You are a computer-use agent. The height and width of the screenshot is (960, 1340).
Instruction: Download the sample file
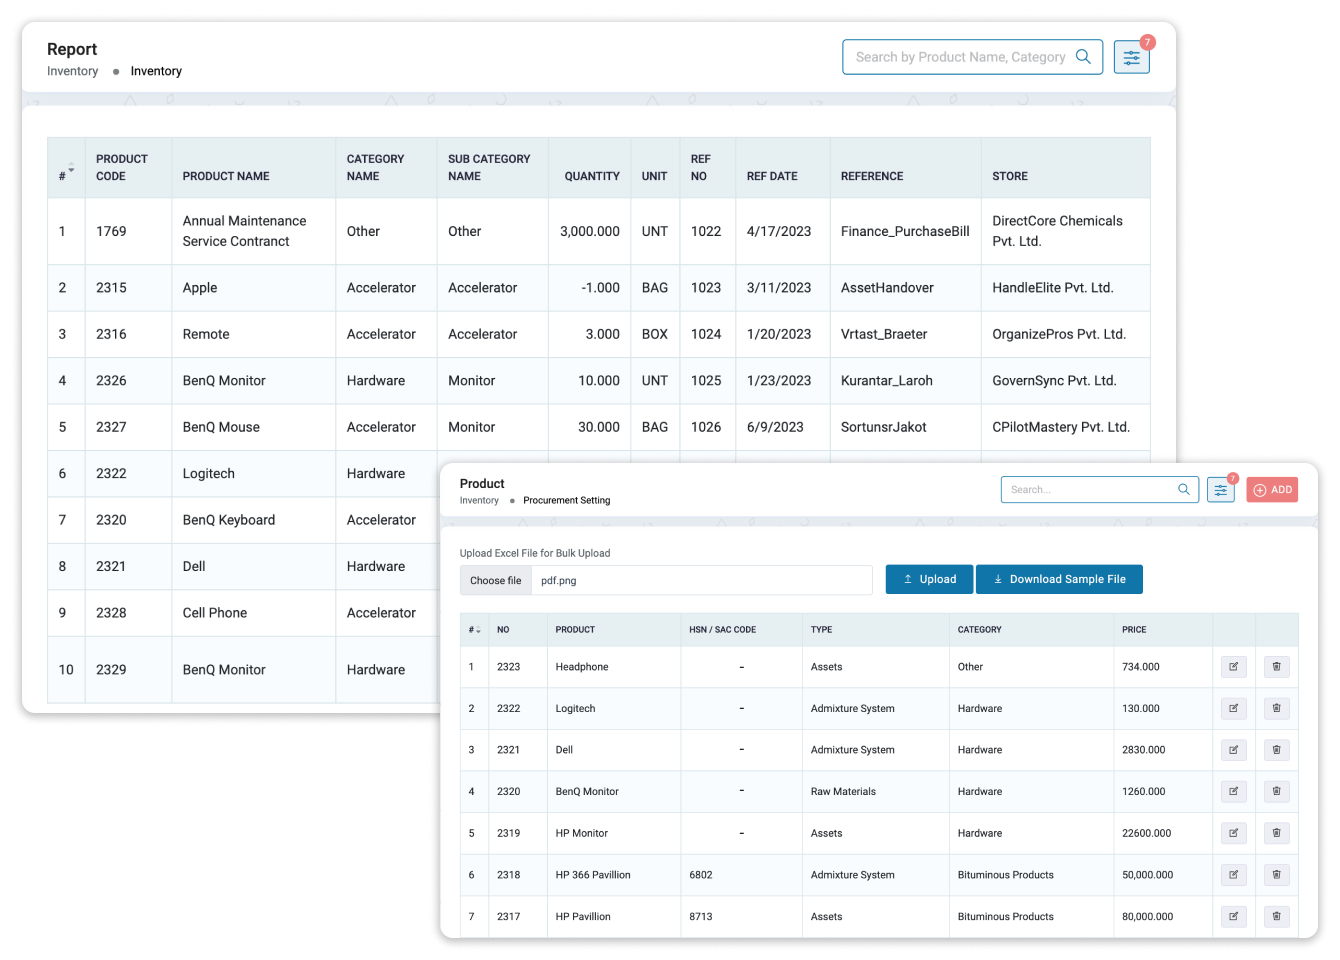[1059, 579]
